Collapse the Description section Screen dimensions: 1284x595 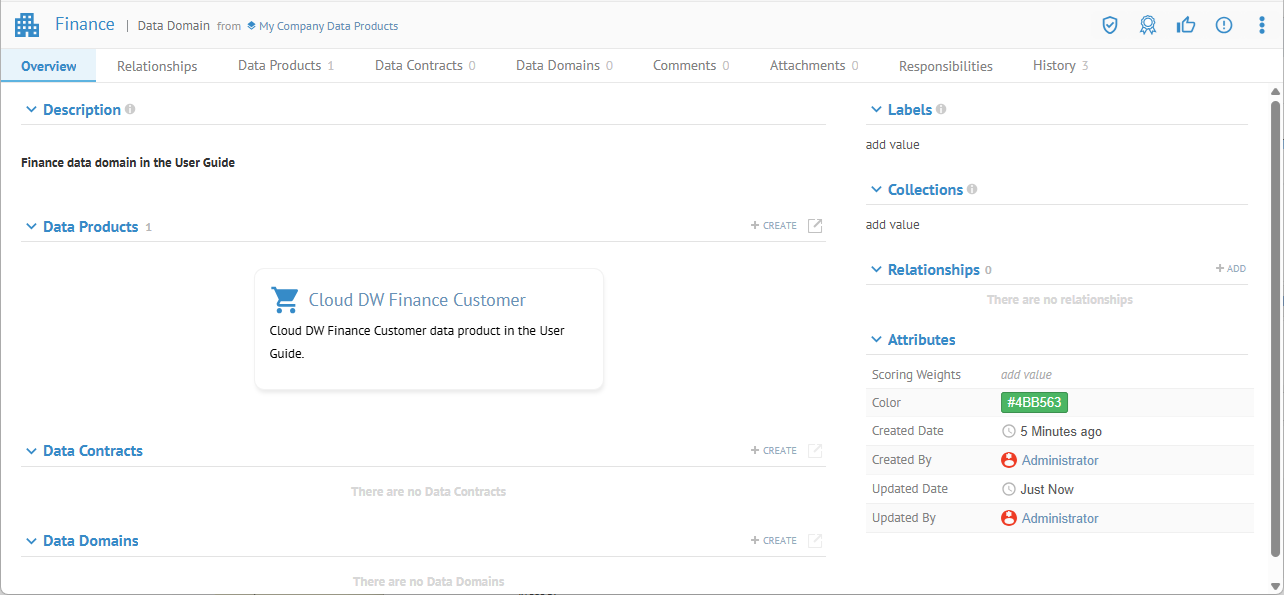31,110
